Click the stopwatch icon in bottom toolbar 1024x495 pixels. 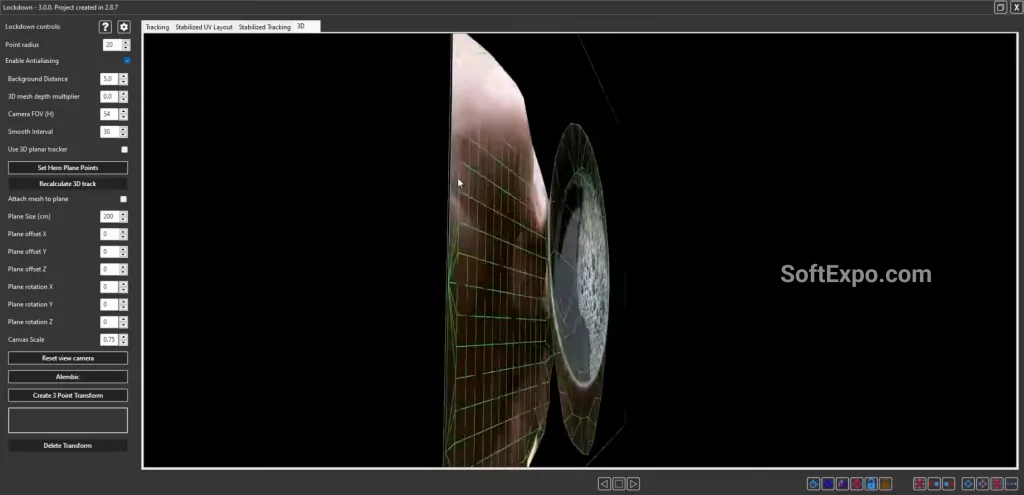coord(813,484)
